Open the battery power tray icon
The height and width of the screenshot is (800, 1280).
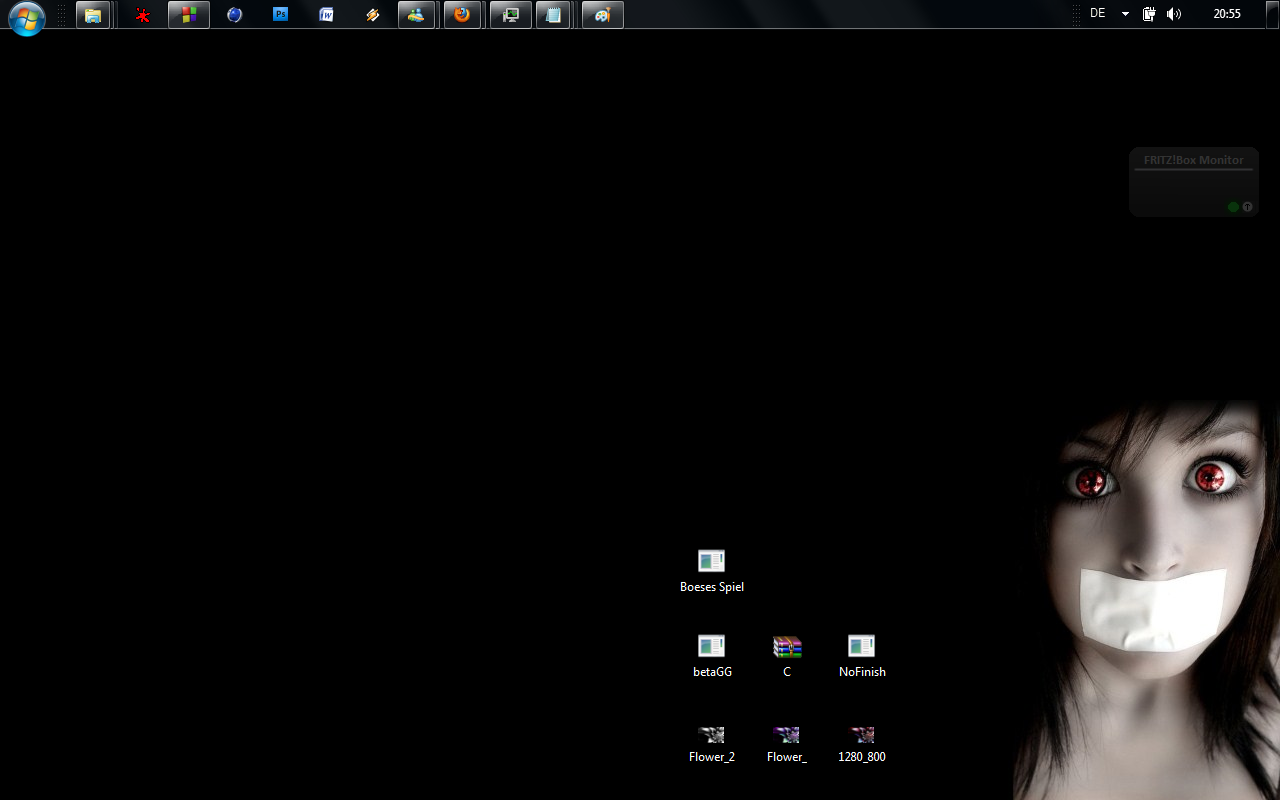[1149, 14]
